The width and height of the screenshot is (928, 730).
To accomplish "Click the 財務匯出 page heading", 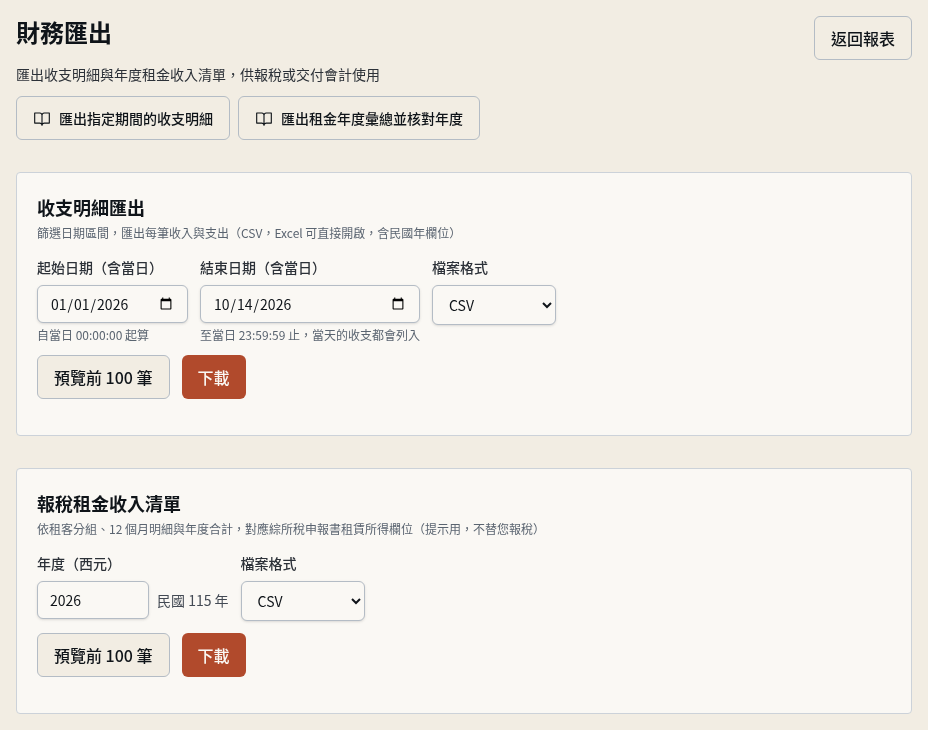I will pos(64,33).
